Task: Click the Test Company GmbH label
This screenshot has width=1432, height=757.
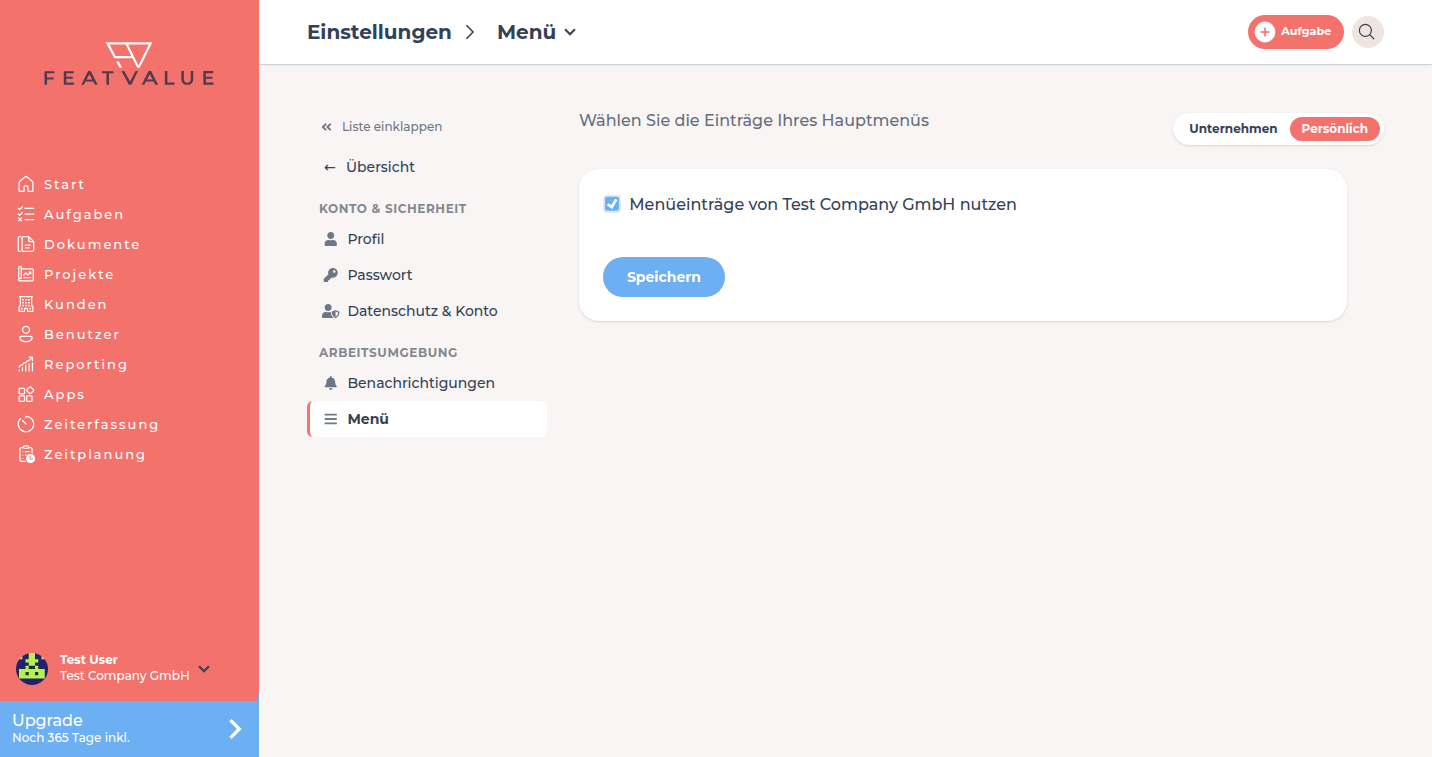Action: click(124, 676)
